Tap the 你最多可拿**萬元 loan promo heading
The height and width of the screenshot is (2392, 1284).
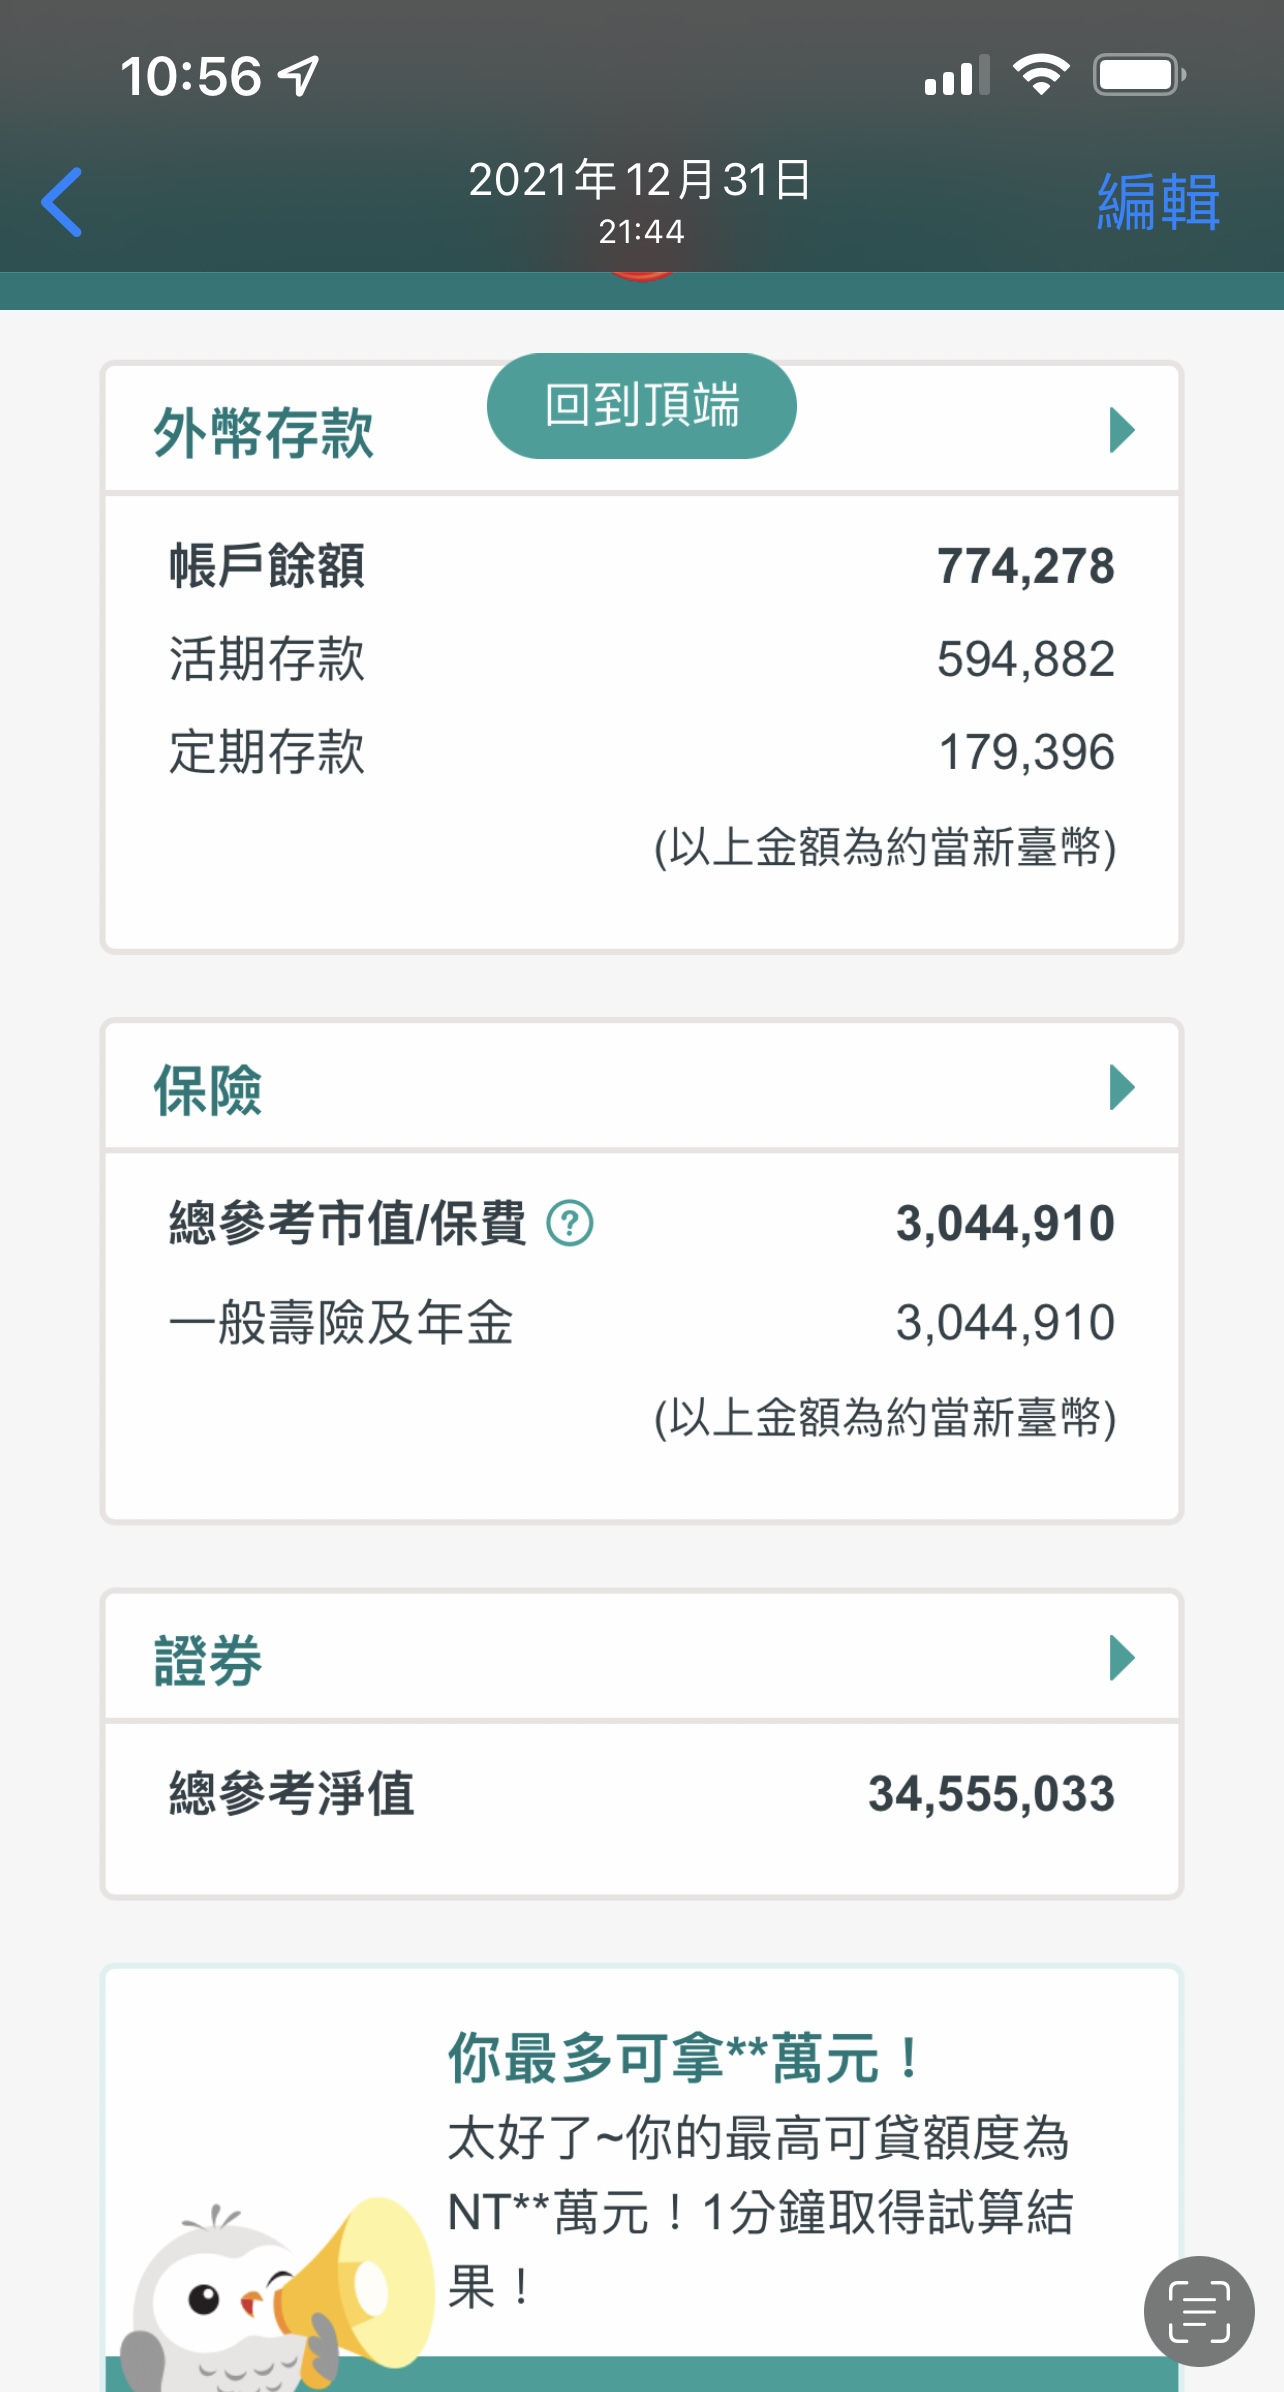(684, 2058)
